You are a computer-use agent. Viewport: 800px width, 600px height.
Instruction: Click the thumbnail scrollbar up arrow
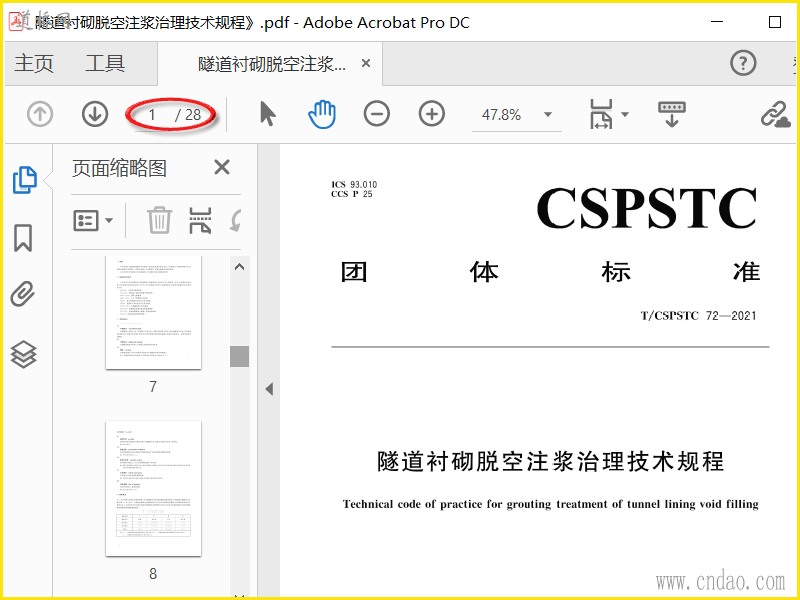[x=239, y=267]
